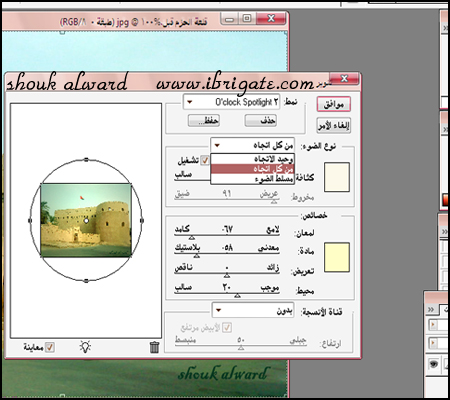Click the trash can delete-light icon
450x400 pixels.
tap(154, 347)
